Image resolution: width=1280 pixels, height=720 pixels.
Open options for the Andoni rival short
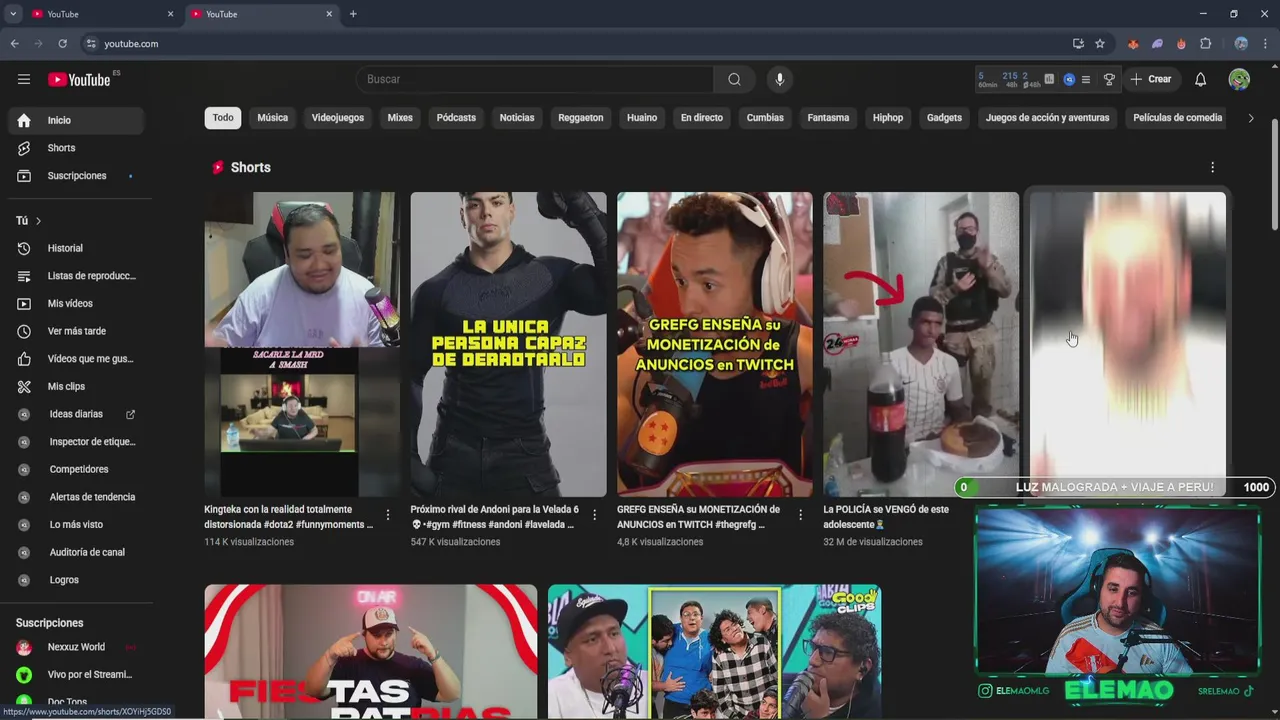[x=594, y=515]
